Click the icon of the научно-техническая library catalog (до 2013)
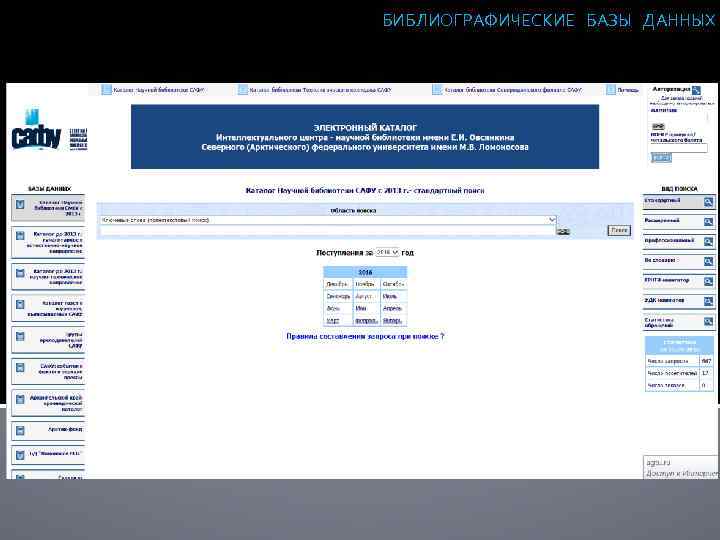 pos(20,273)
